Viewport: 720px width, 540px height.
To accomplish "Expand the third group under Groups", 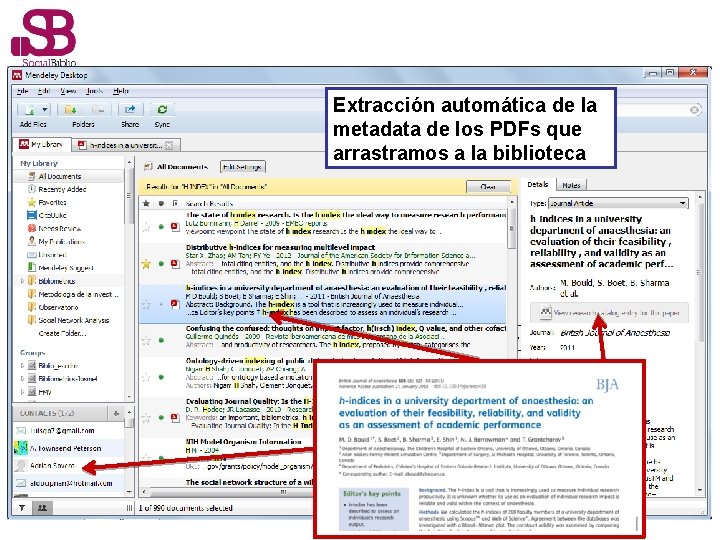I will click(22, 392).
